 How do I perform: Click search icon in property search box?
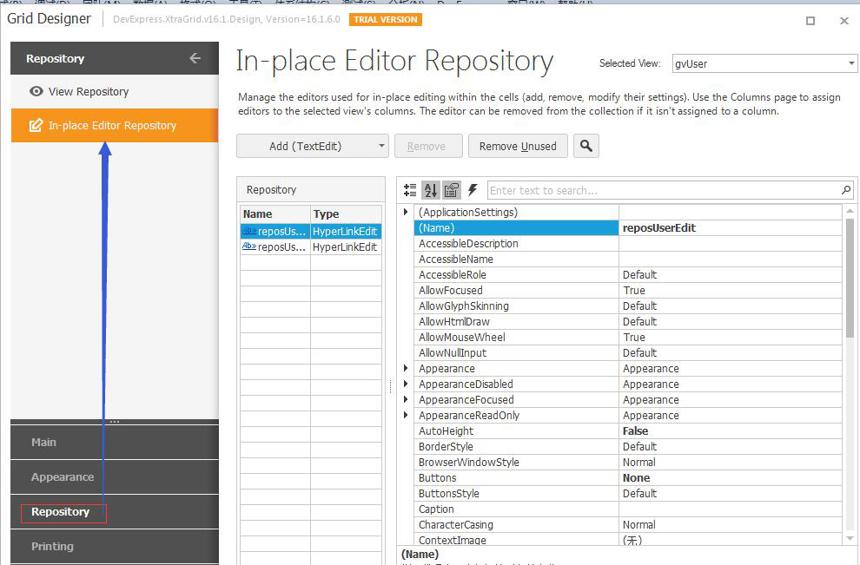coord(846,190)
